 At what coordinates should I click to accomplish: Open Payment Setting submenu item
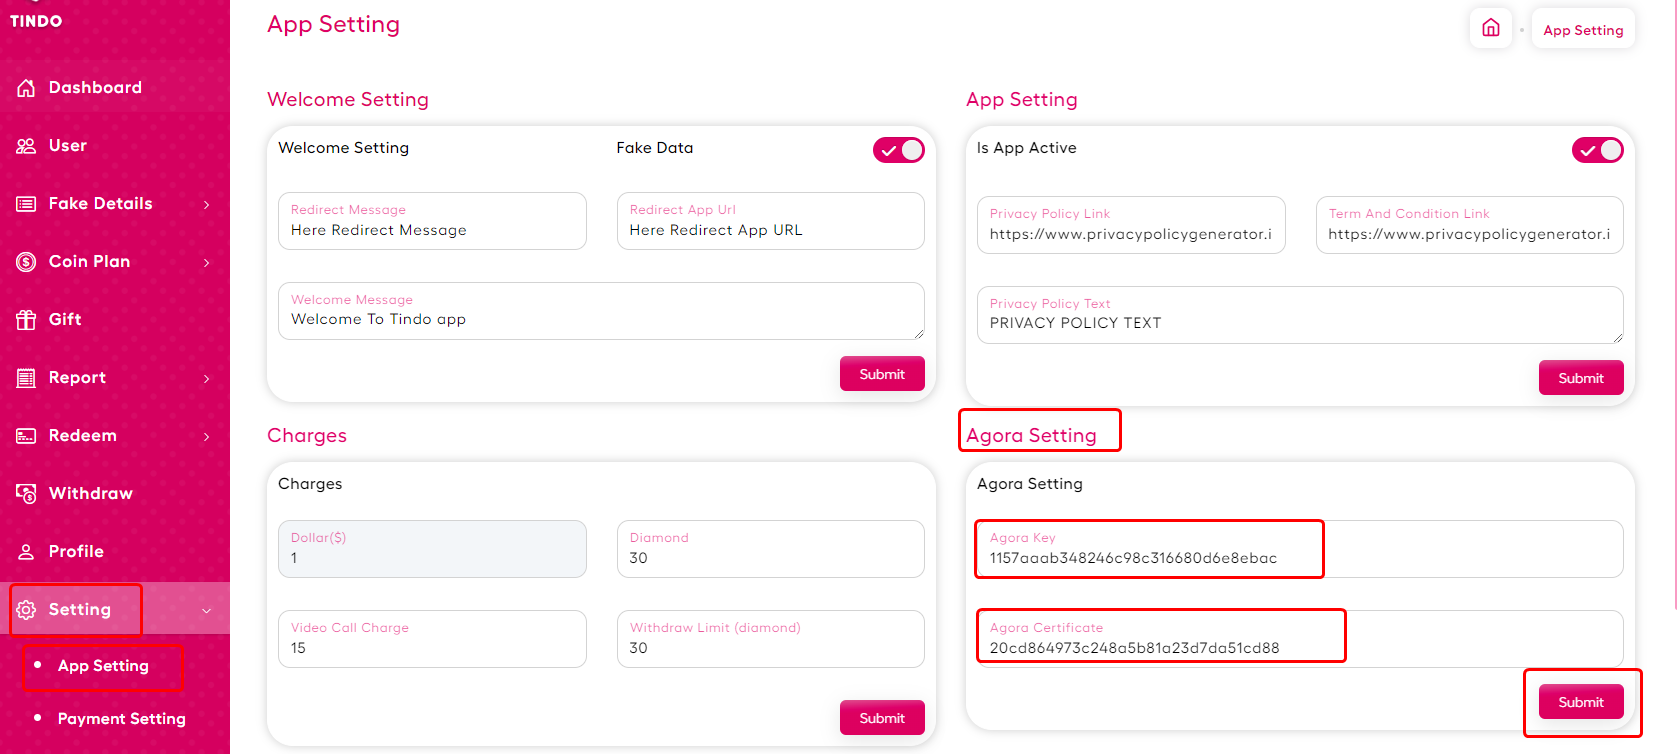coord(121,719)
